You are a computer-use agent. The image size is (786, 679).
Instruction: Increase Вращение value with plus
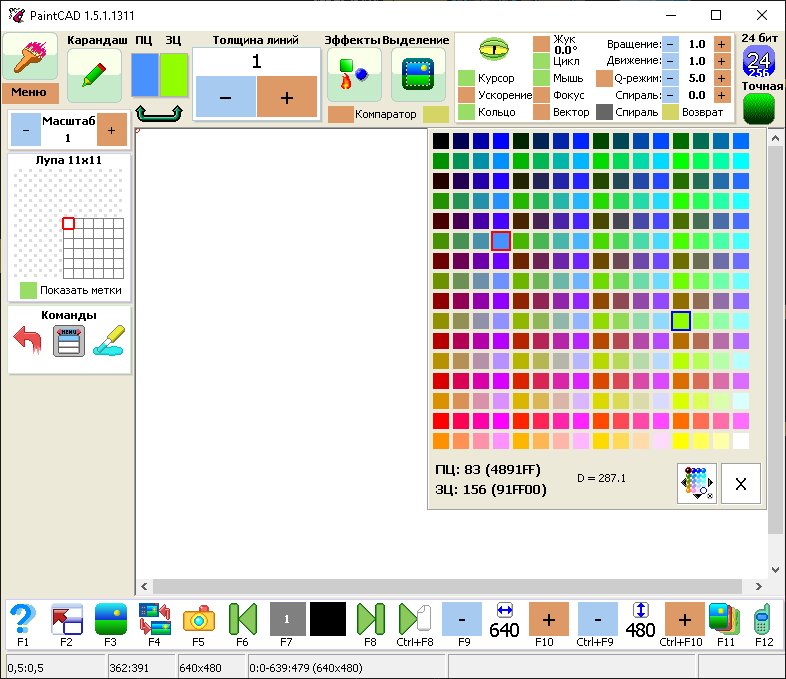[721, 44]
